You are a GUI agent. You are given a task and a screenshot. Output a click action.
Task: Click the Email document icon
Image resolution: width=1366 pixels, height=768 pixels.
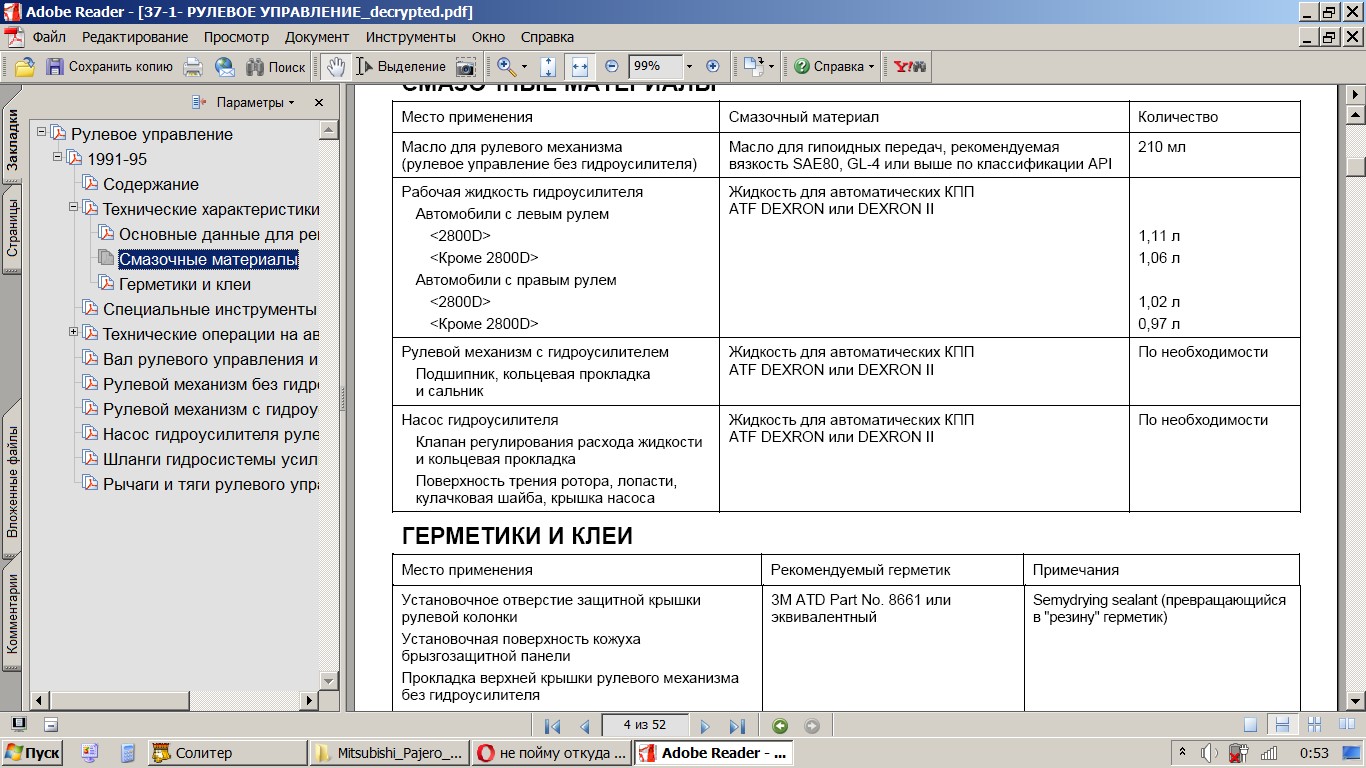point(225,67)
